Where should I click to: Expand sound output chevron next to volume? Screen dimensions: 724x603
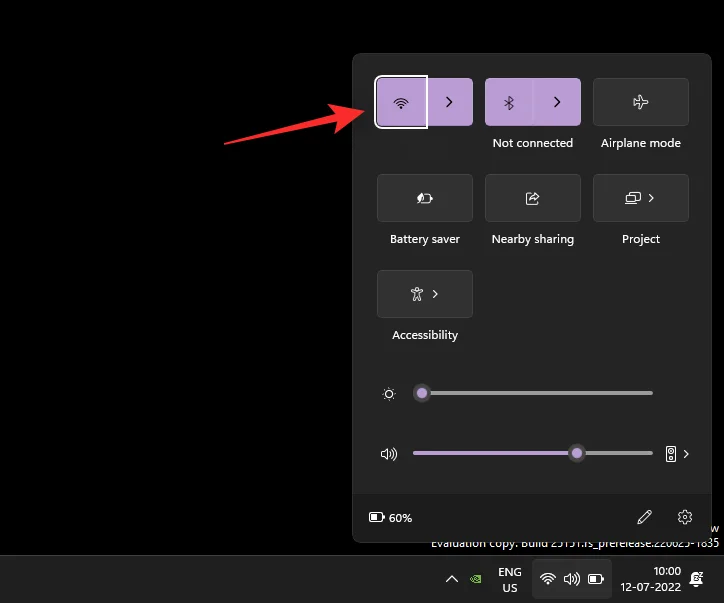pyautogui.click(x=687, y=454)
